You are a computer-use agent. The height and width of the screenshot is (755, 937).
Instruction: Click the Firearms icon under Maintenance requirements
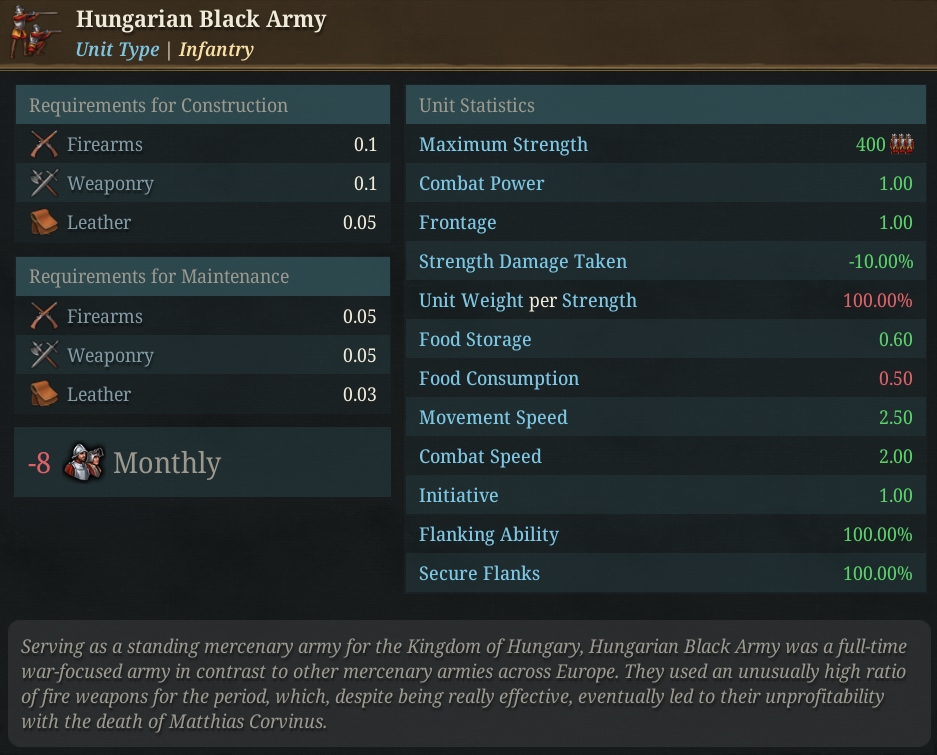click(x=44, y=316)
